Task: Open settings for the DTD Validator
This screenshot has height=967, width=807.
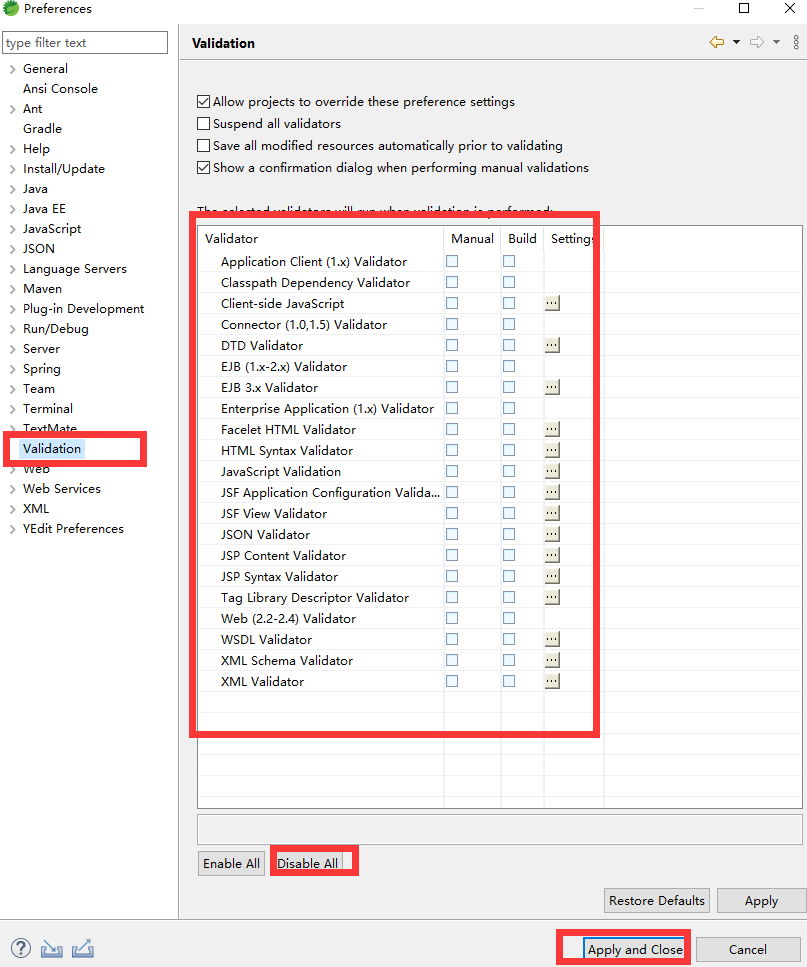Action: (552, 345)
